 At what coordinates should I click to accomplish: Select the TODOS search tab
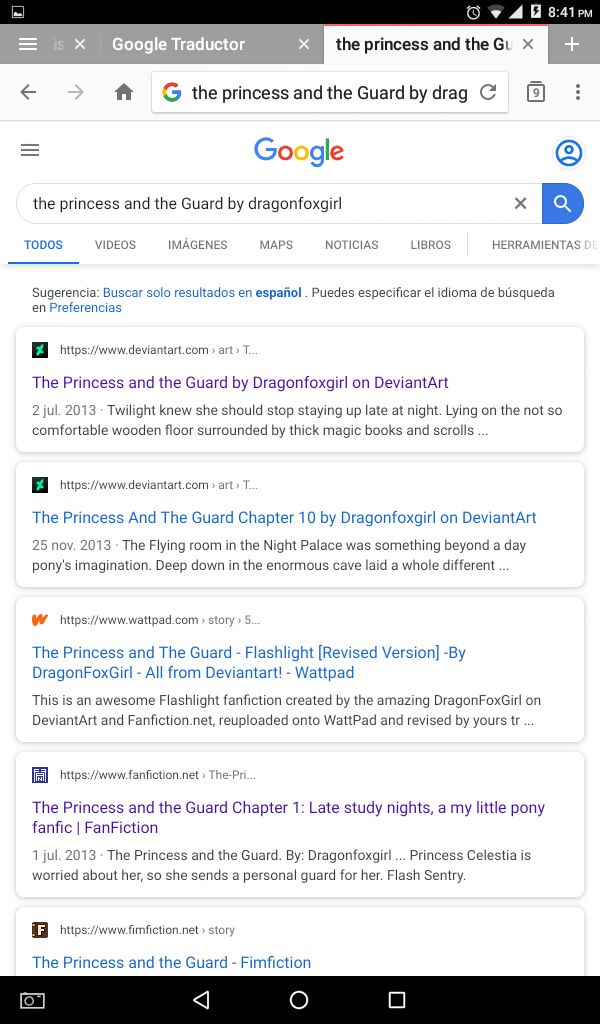click(43, 245)
